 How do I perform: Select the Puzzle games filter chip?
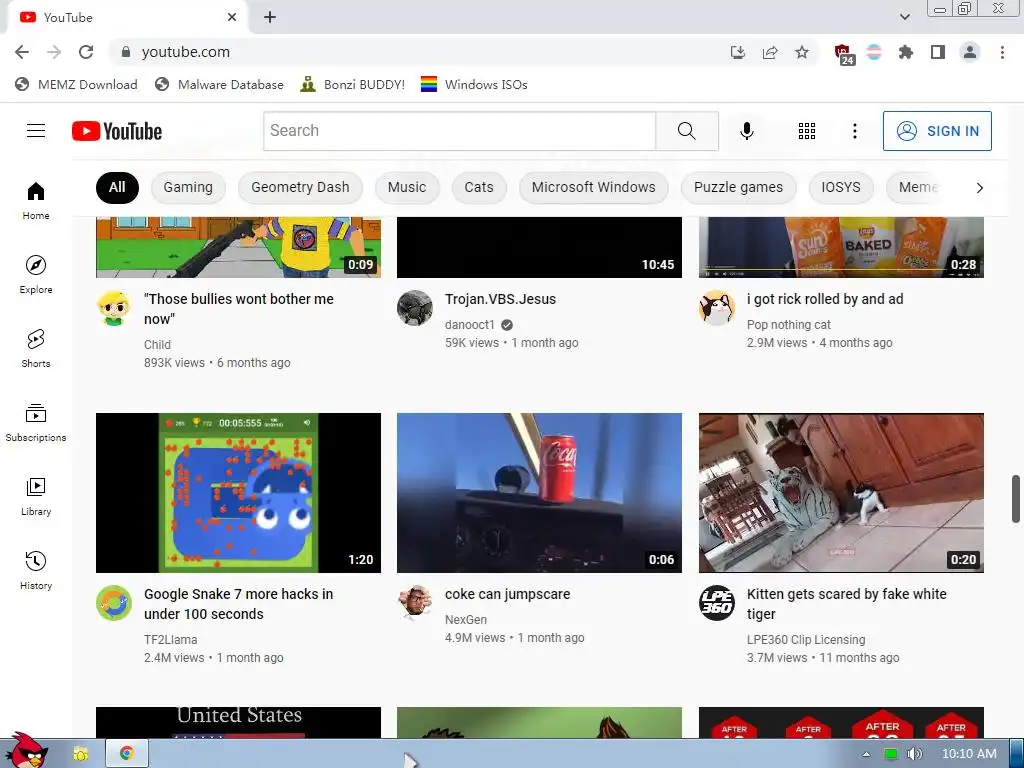click(x=739, y=187)
